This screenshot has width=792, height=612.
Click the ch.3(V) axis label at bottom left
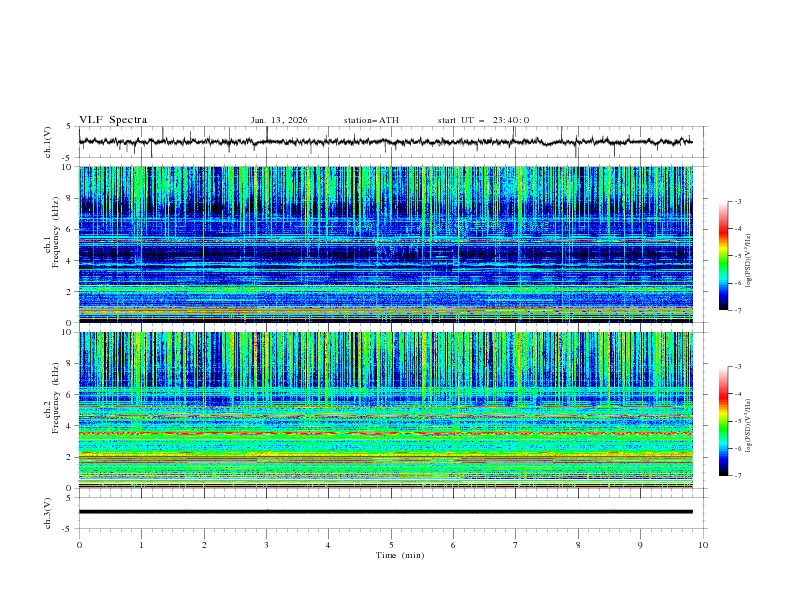[48, 512]
